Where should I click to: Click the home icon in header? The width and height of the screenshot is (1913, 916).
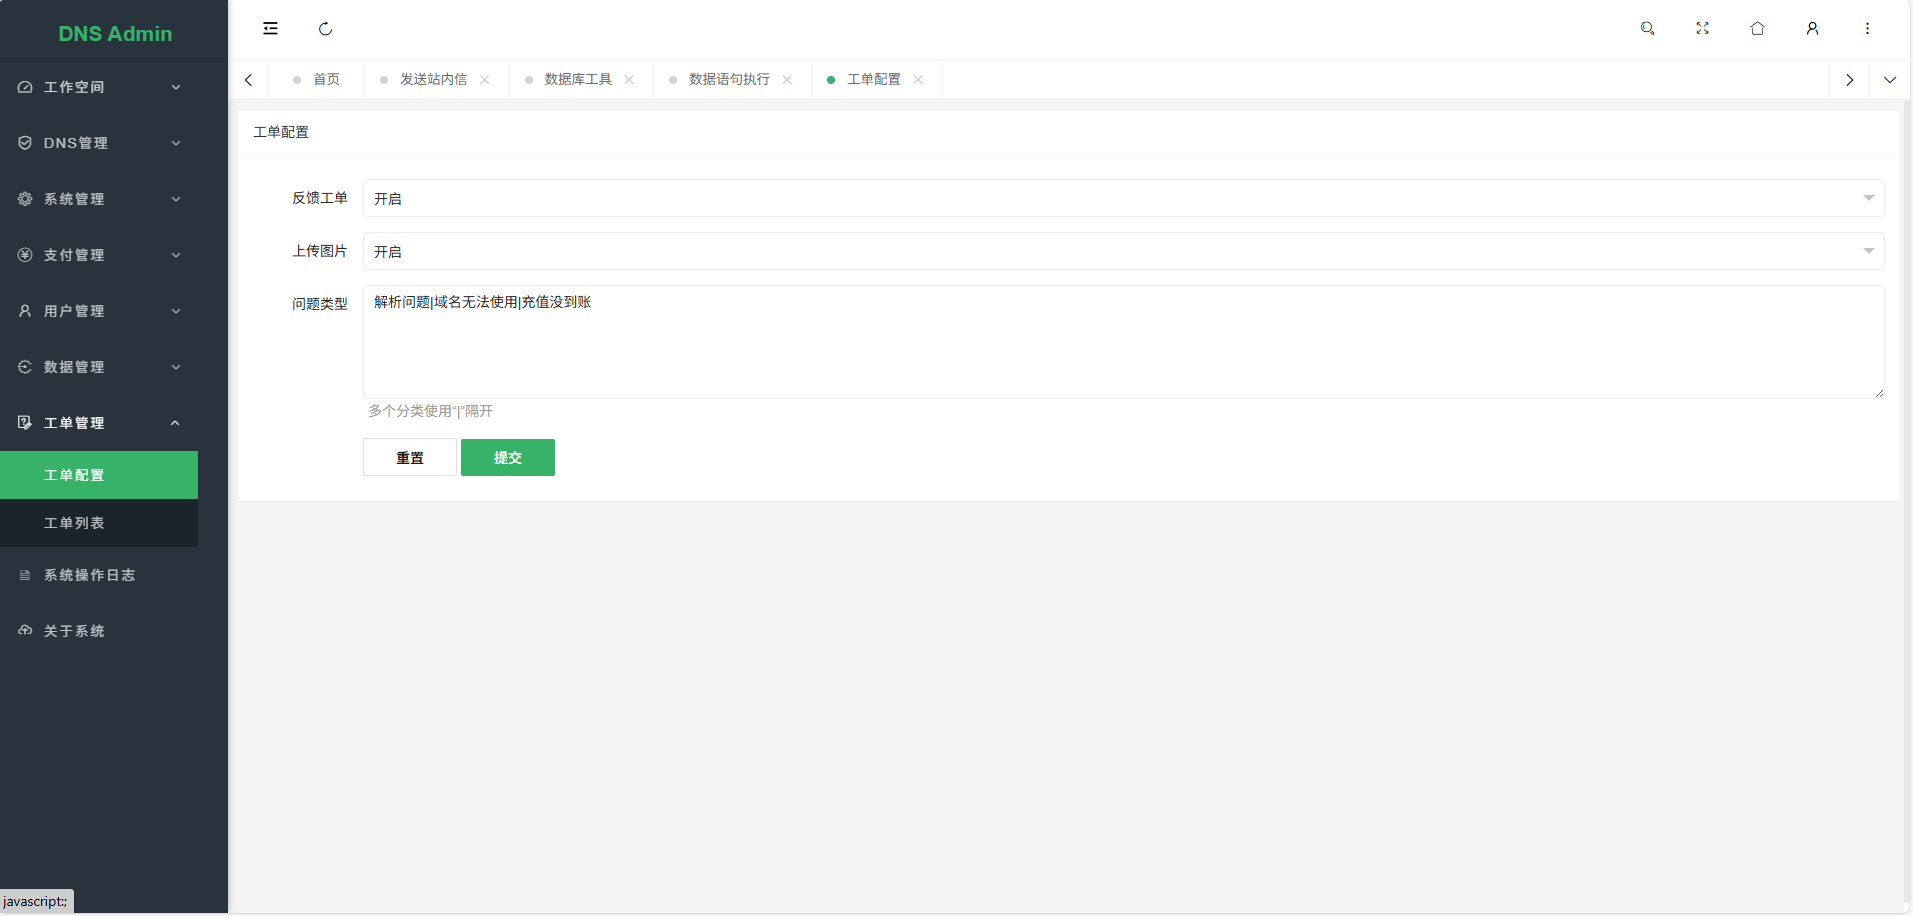[1757, 29]
